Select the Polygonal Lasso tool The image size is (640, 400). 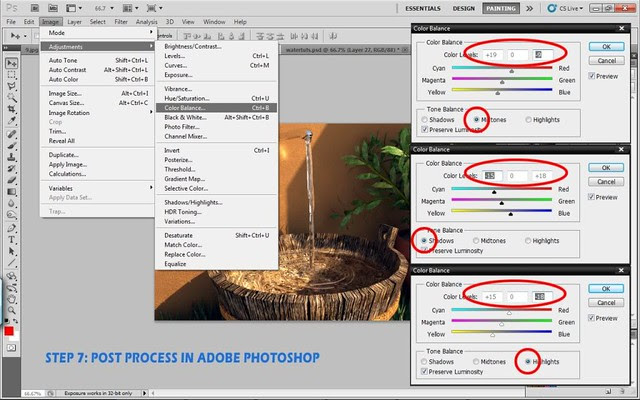[x=11, y=86]
